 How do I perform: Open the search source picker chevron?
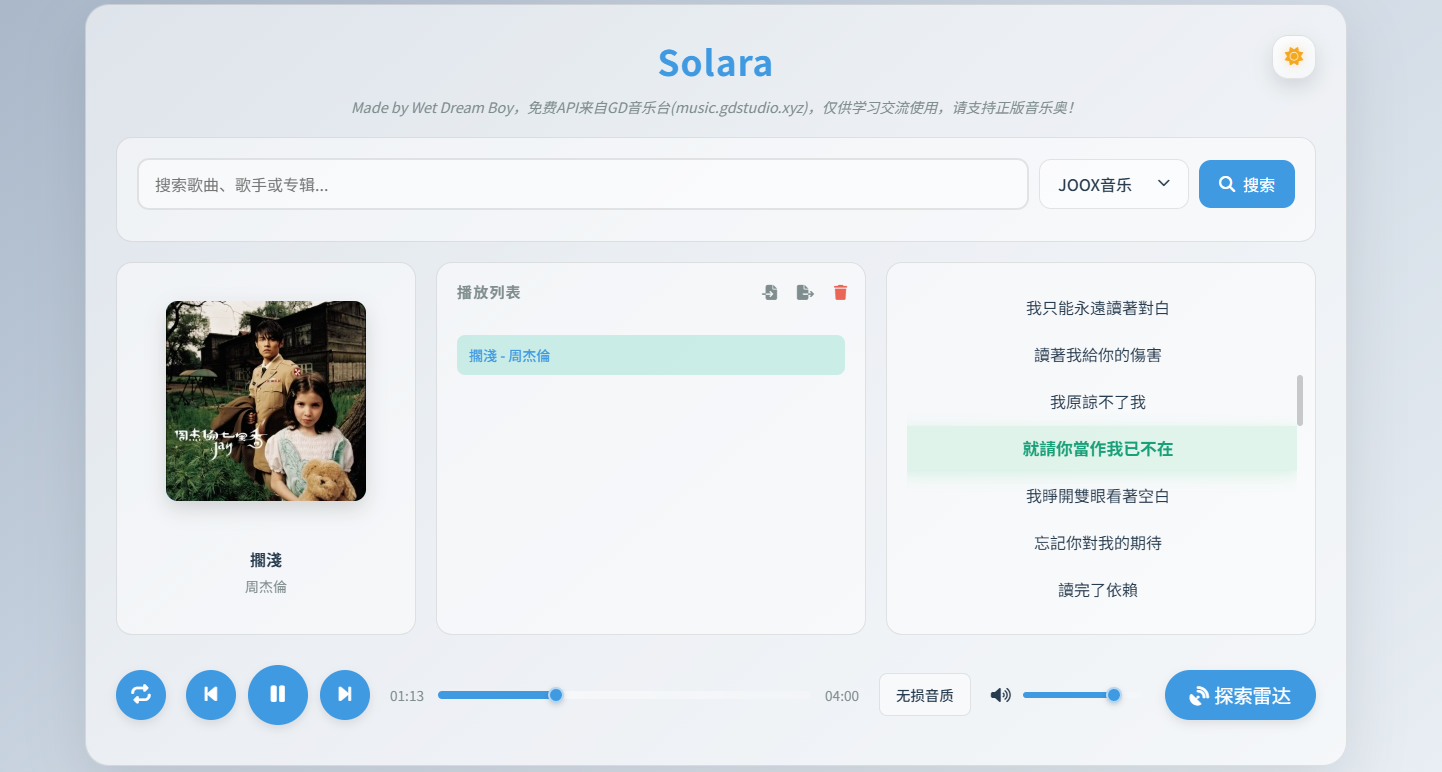(1163, 184)
